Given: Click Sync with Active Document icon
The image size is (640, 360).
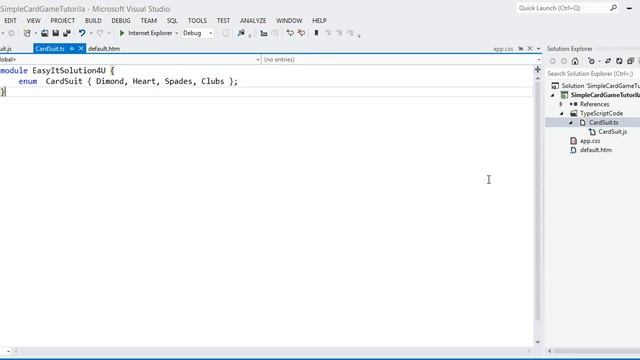Looking at the screenshot, I should click(608, 61).
